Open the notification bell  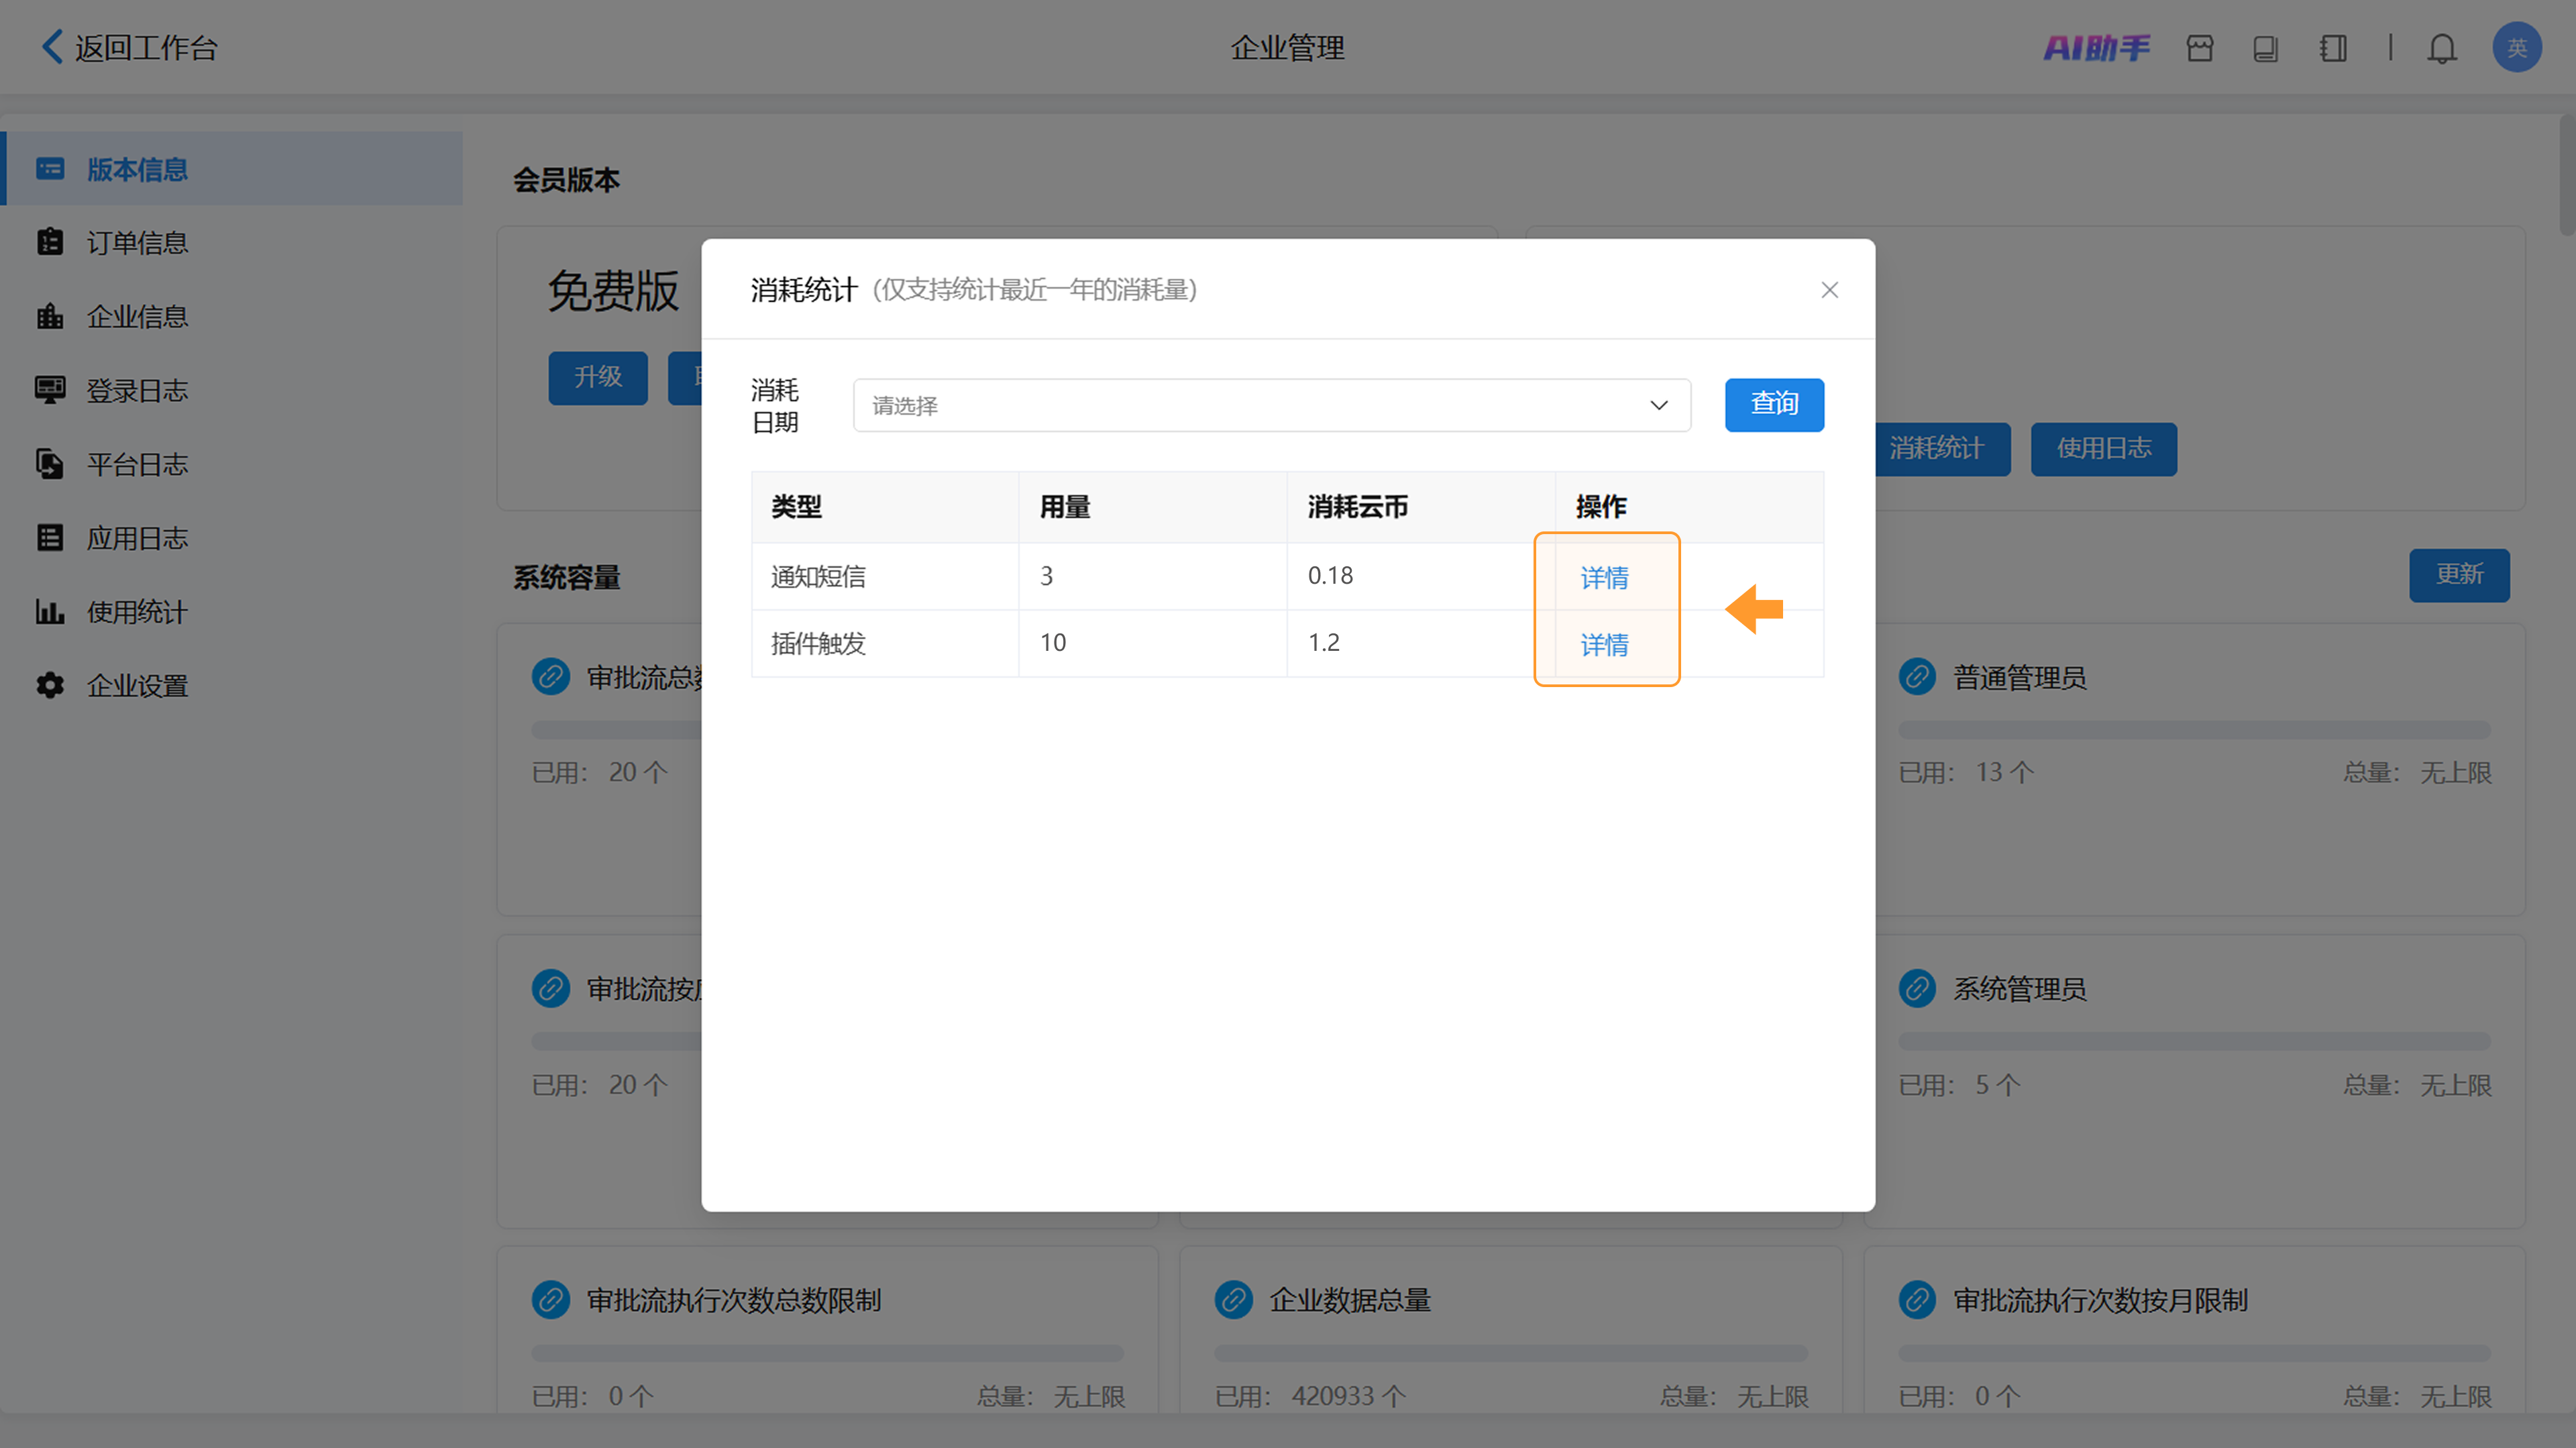point(2442,48)
